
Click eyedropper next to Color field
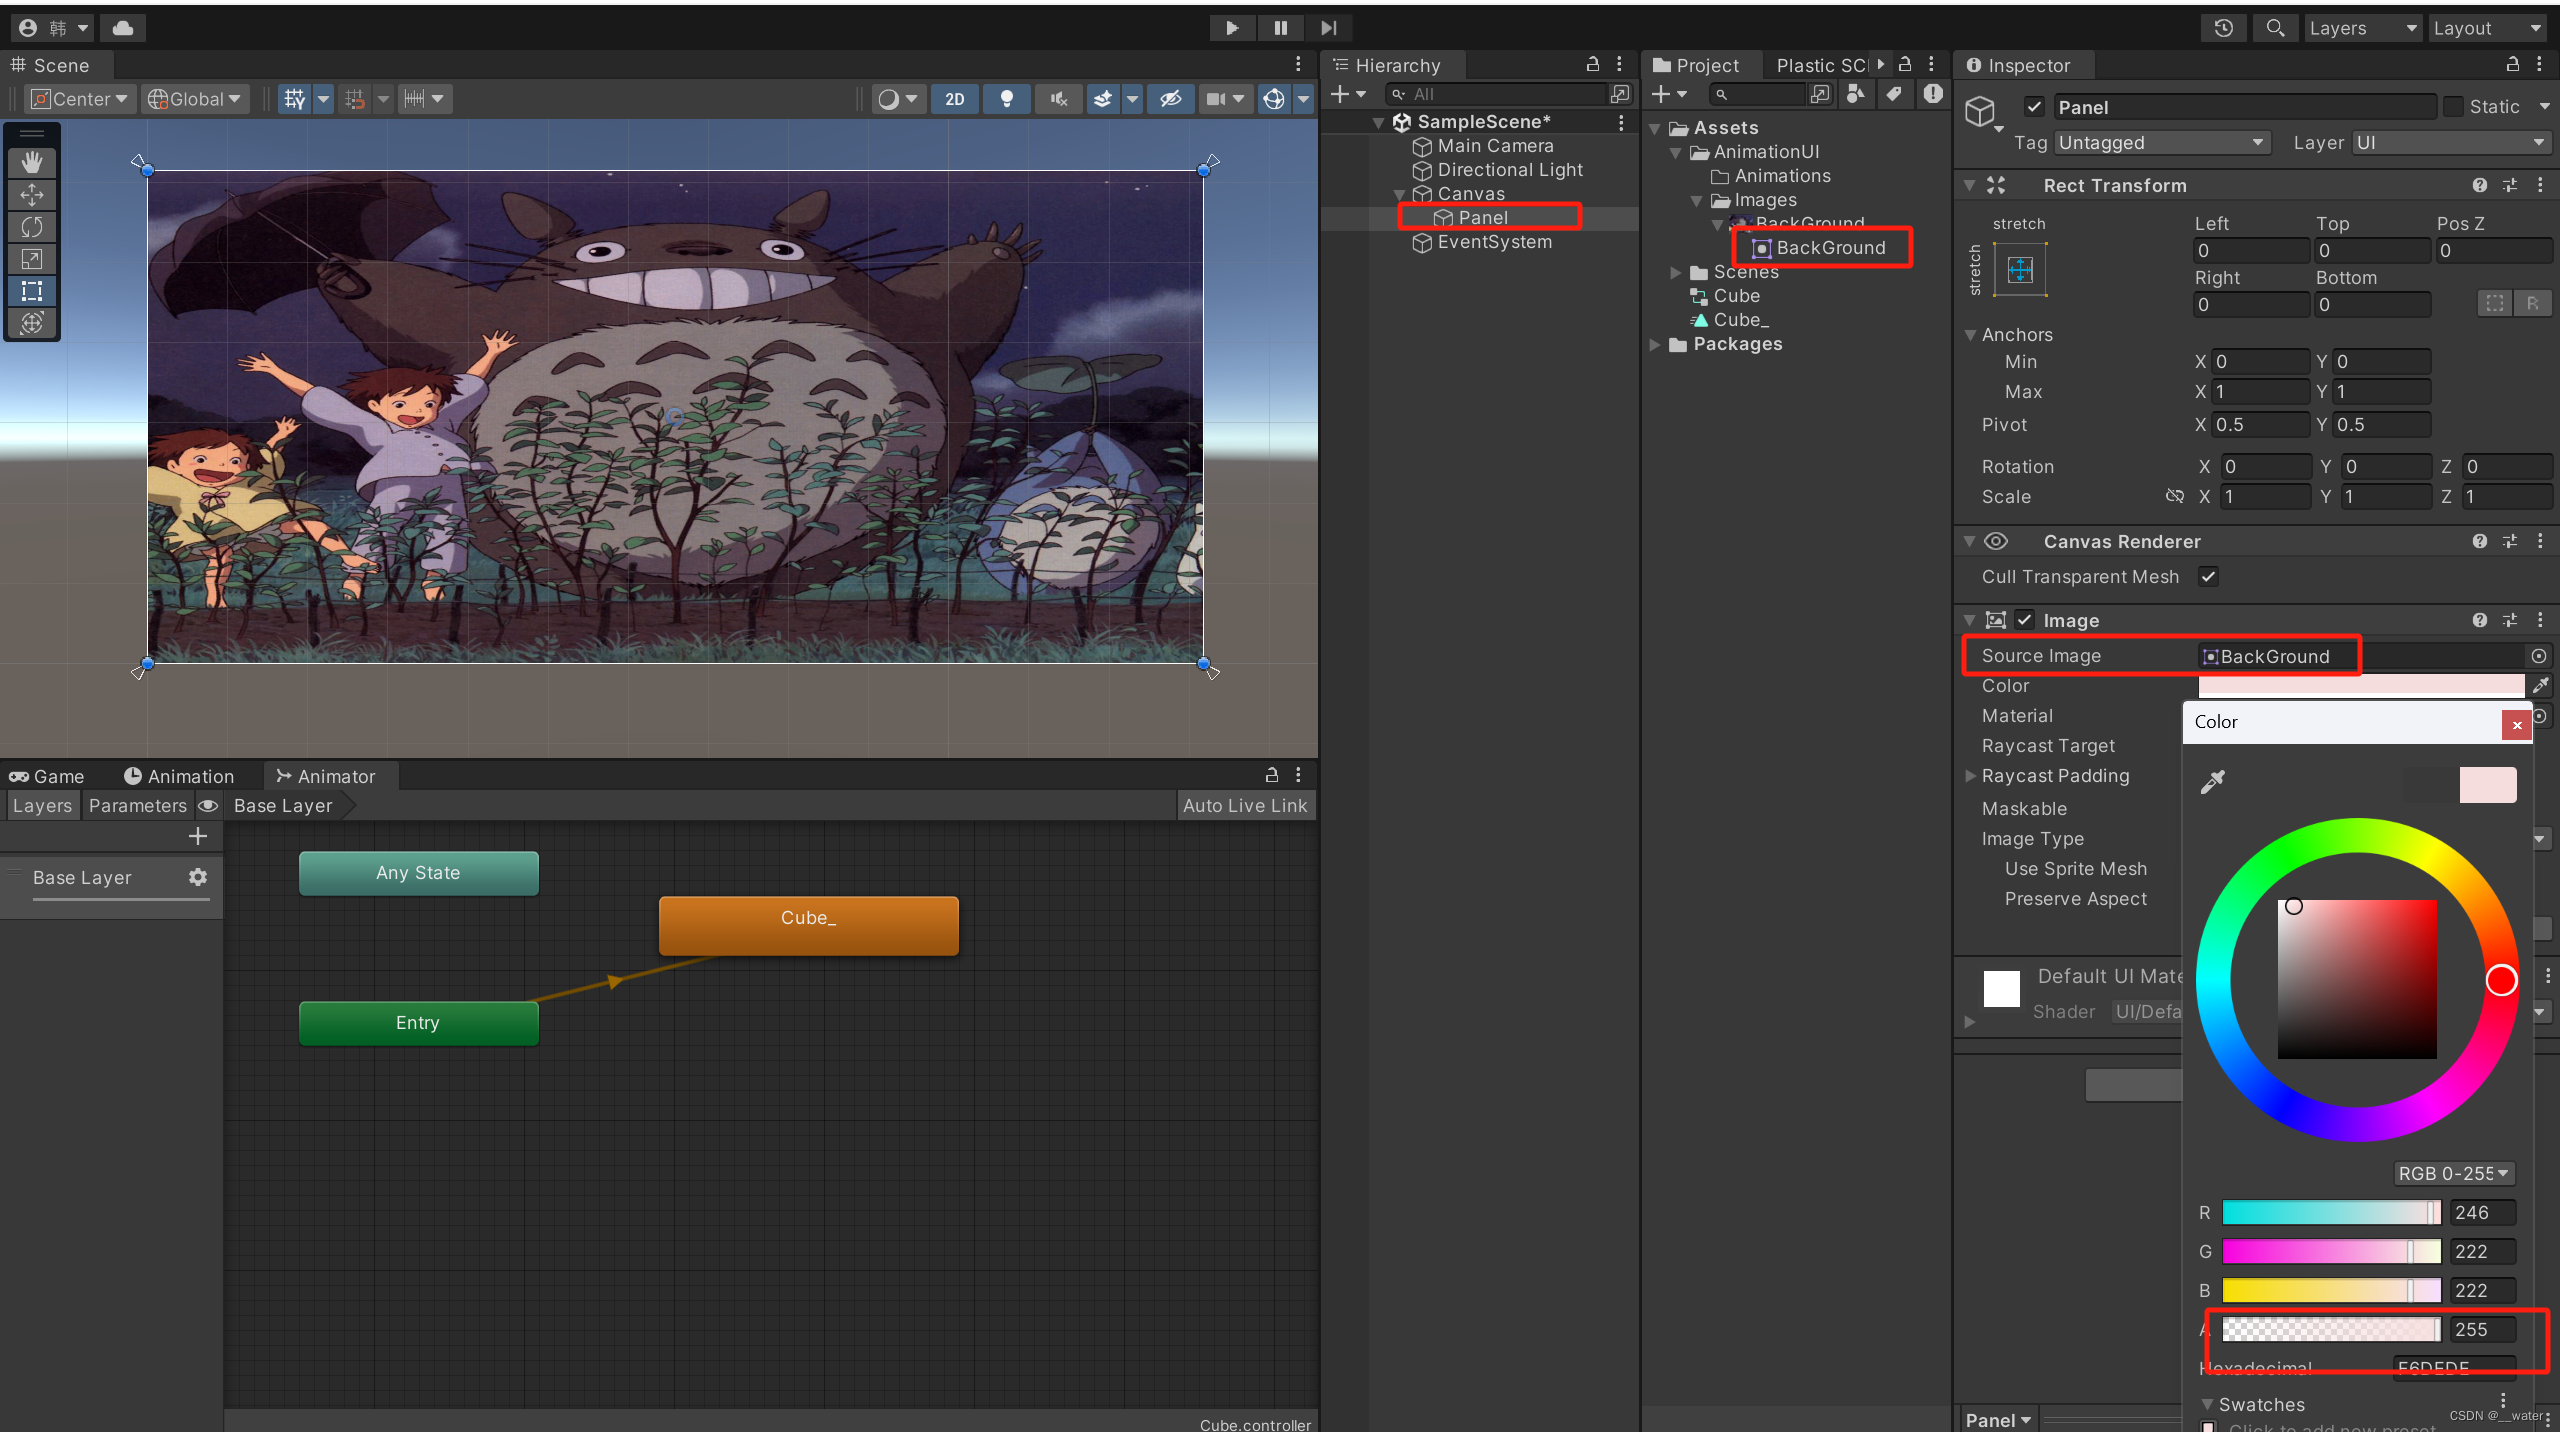click(2541, 686)
